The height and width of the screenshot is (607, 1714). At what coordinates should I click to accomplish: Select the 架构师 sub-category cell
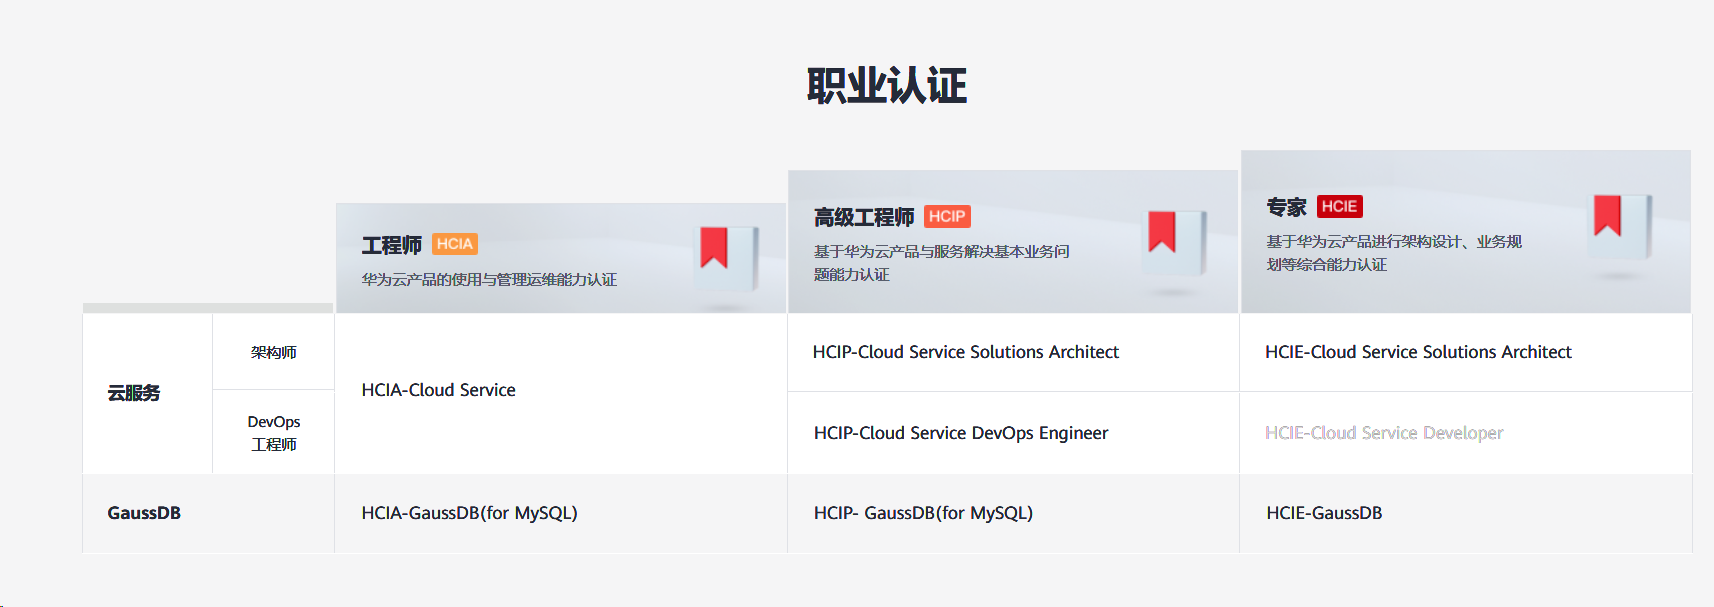tap(273, 352)
